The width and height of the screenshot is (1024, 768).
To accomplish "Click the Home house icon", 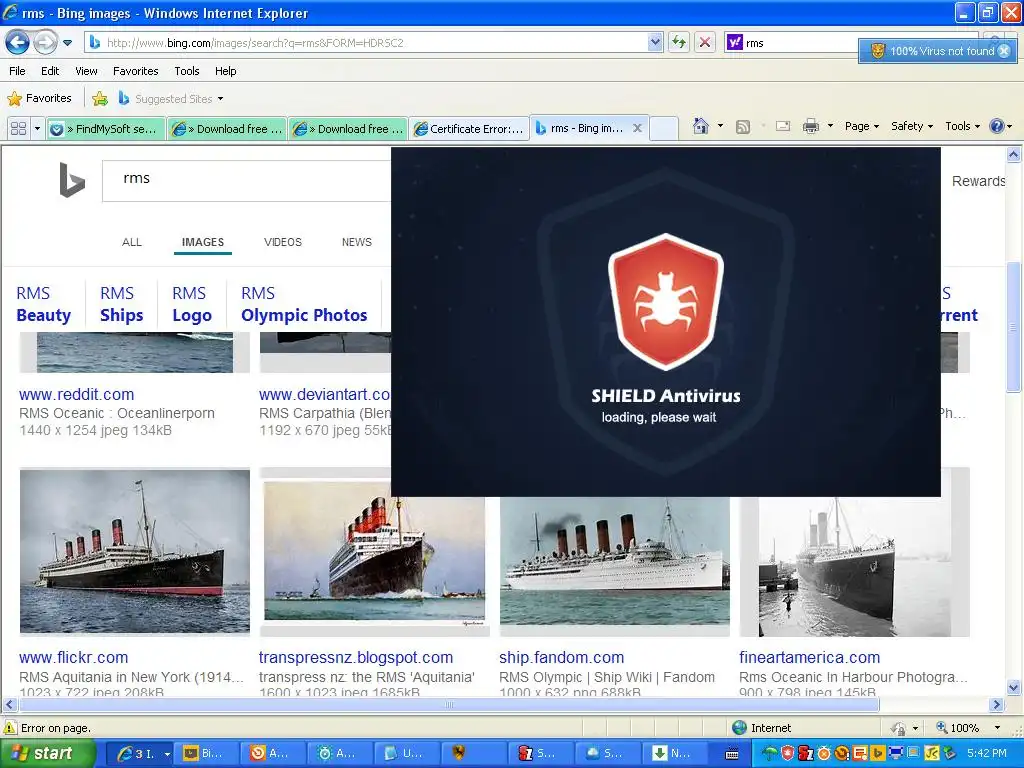I will 701,126.
